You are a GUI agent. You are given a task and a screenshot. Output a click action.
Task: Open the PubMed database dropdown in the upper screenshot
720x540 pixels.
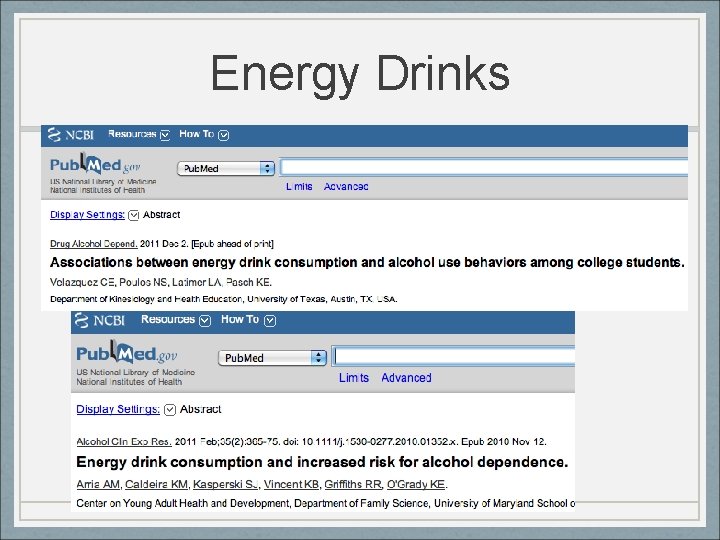click(226, 169)
